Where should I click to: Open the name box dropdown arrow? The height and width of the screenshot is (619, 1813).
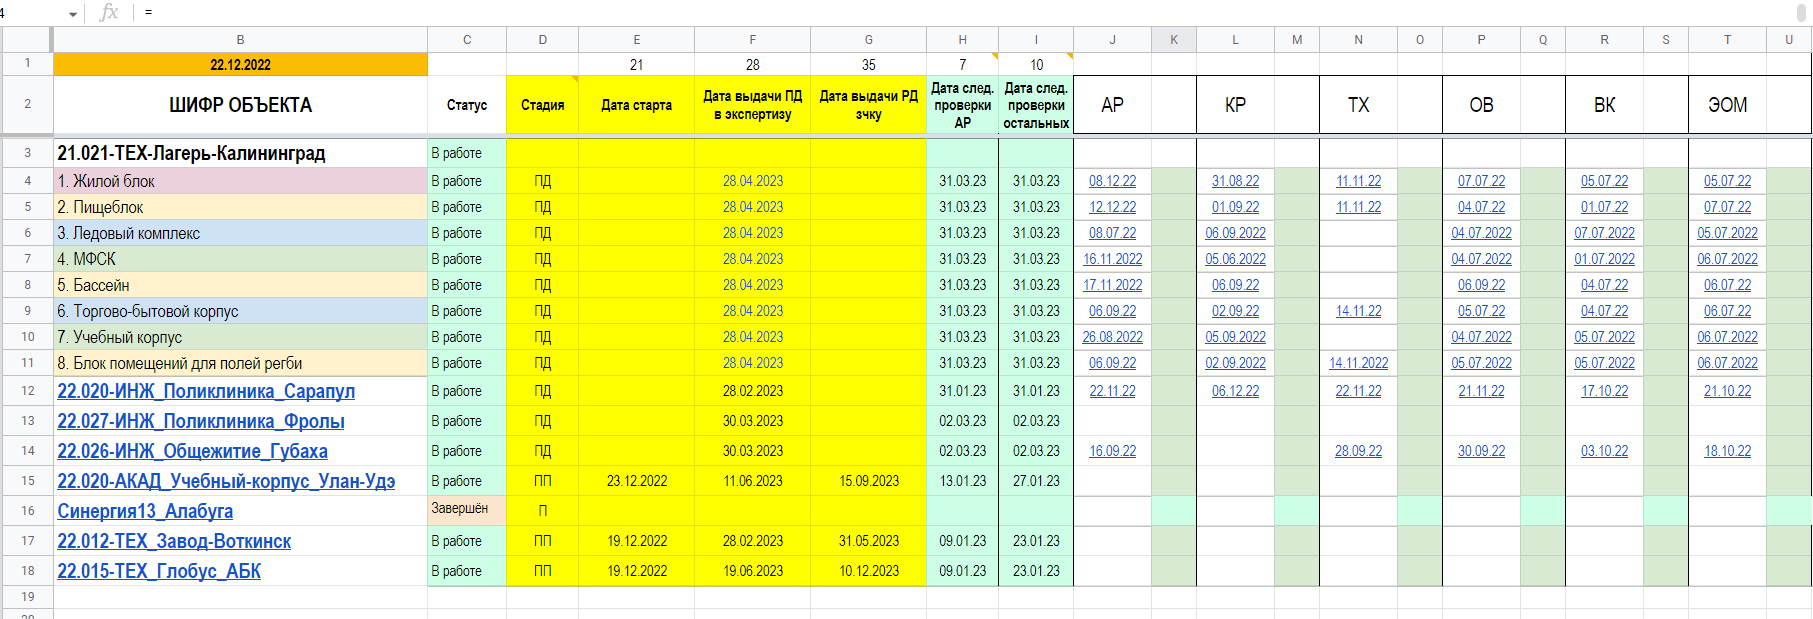(73, 14)
